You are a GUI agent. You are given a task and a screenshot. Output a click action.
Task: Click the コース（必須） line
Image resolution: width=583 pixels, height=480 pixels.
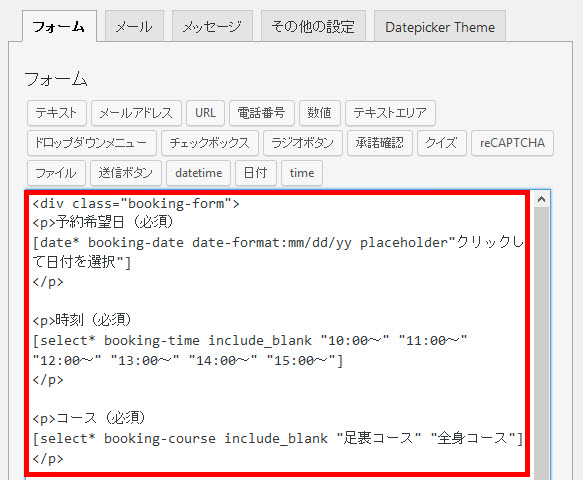[x=89, y=418]
